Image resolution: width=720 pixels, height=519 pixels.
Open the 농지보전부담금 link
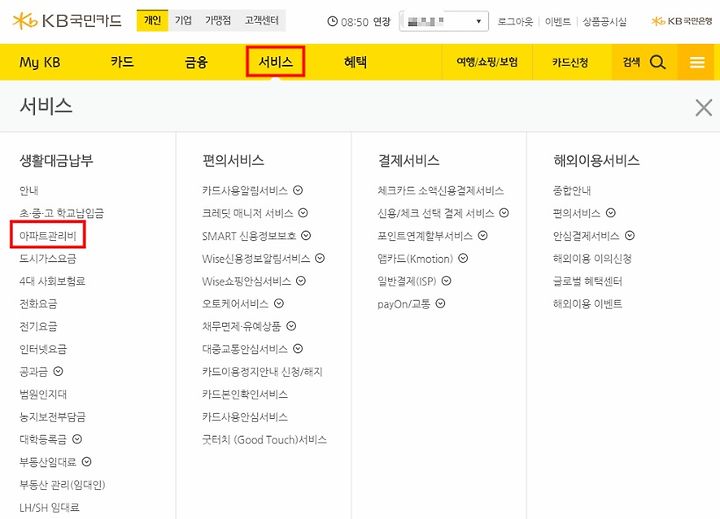point(52,417)
